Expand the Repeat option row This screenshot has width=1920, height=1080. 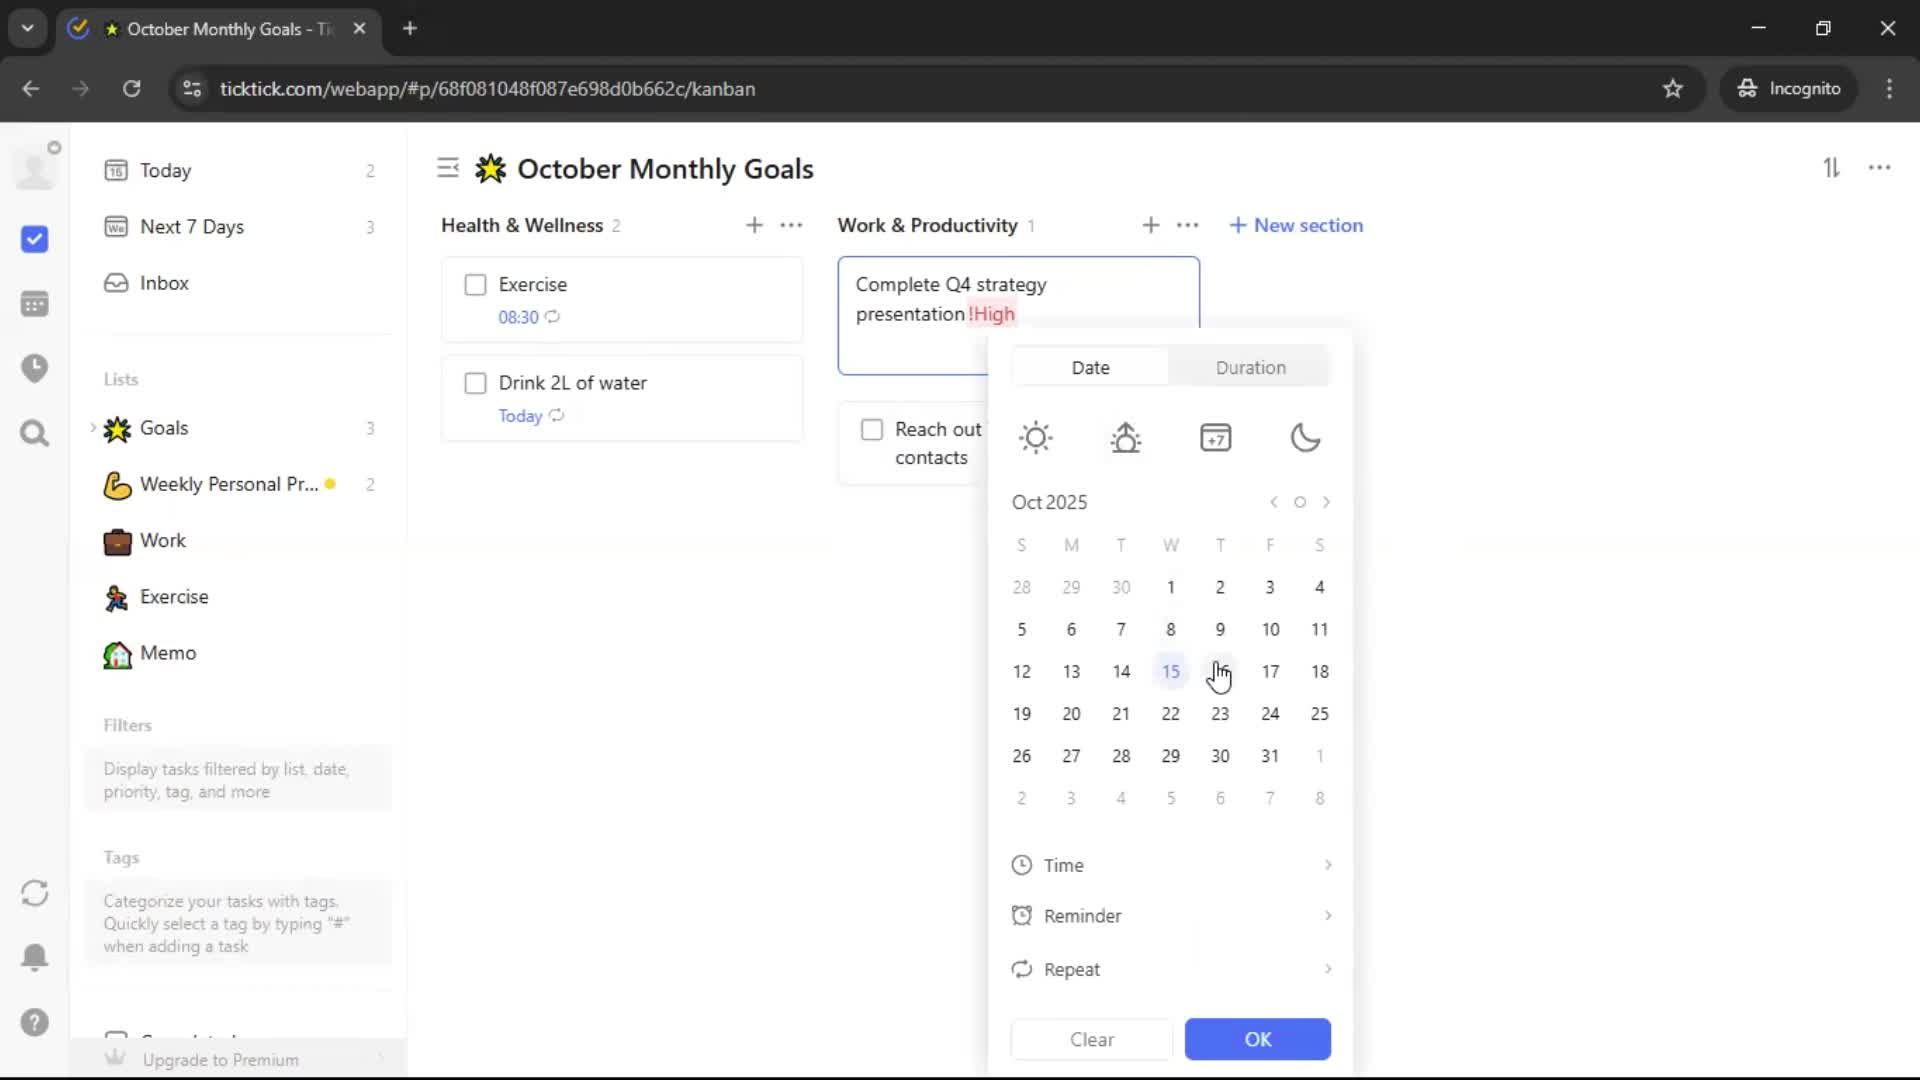point(1170,969)
